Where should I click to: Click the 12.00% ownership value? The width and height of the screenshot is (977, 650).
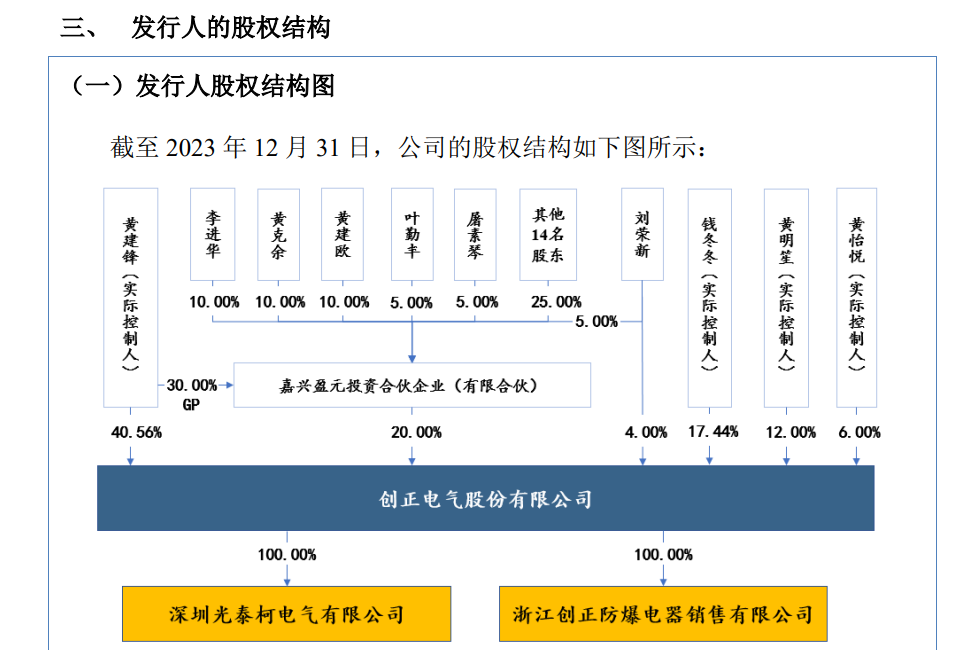(791, 433)
